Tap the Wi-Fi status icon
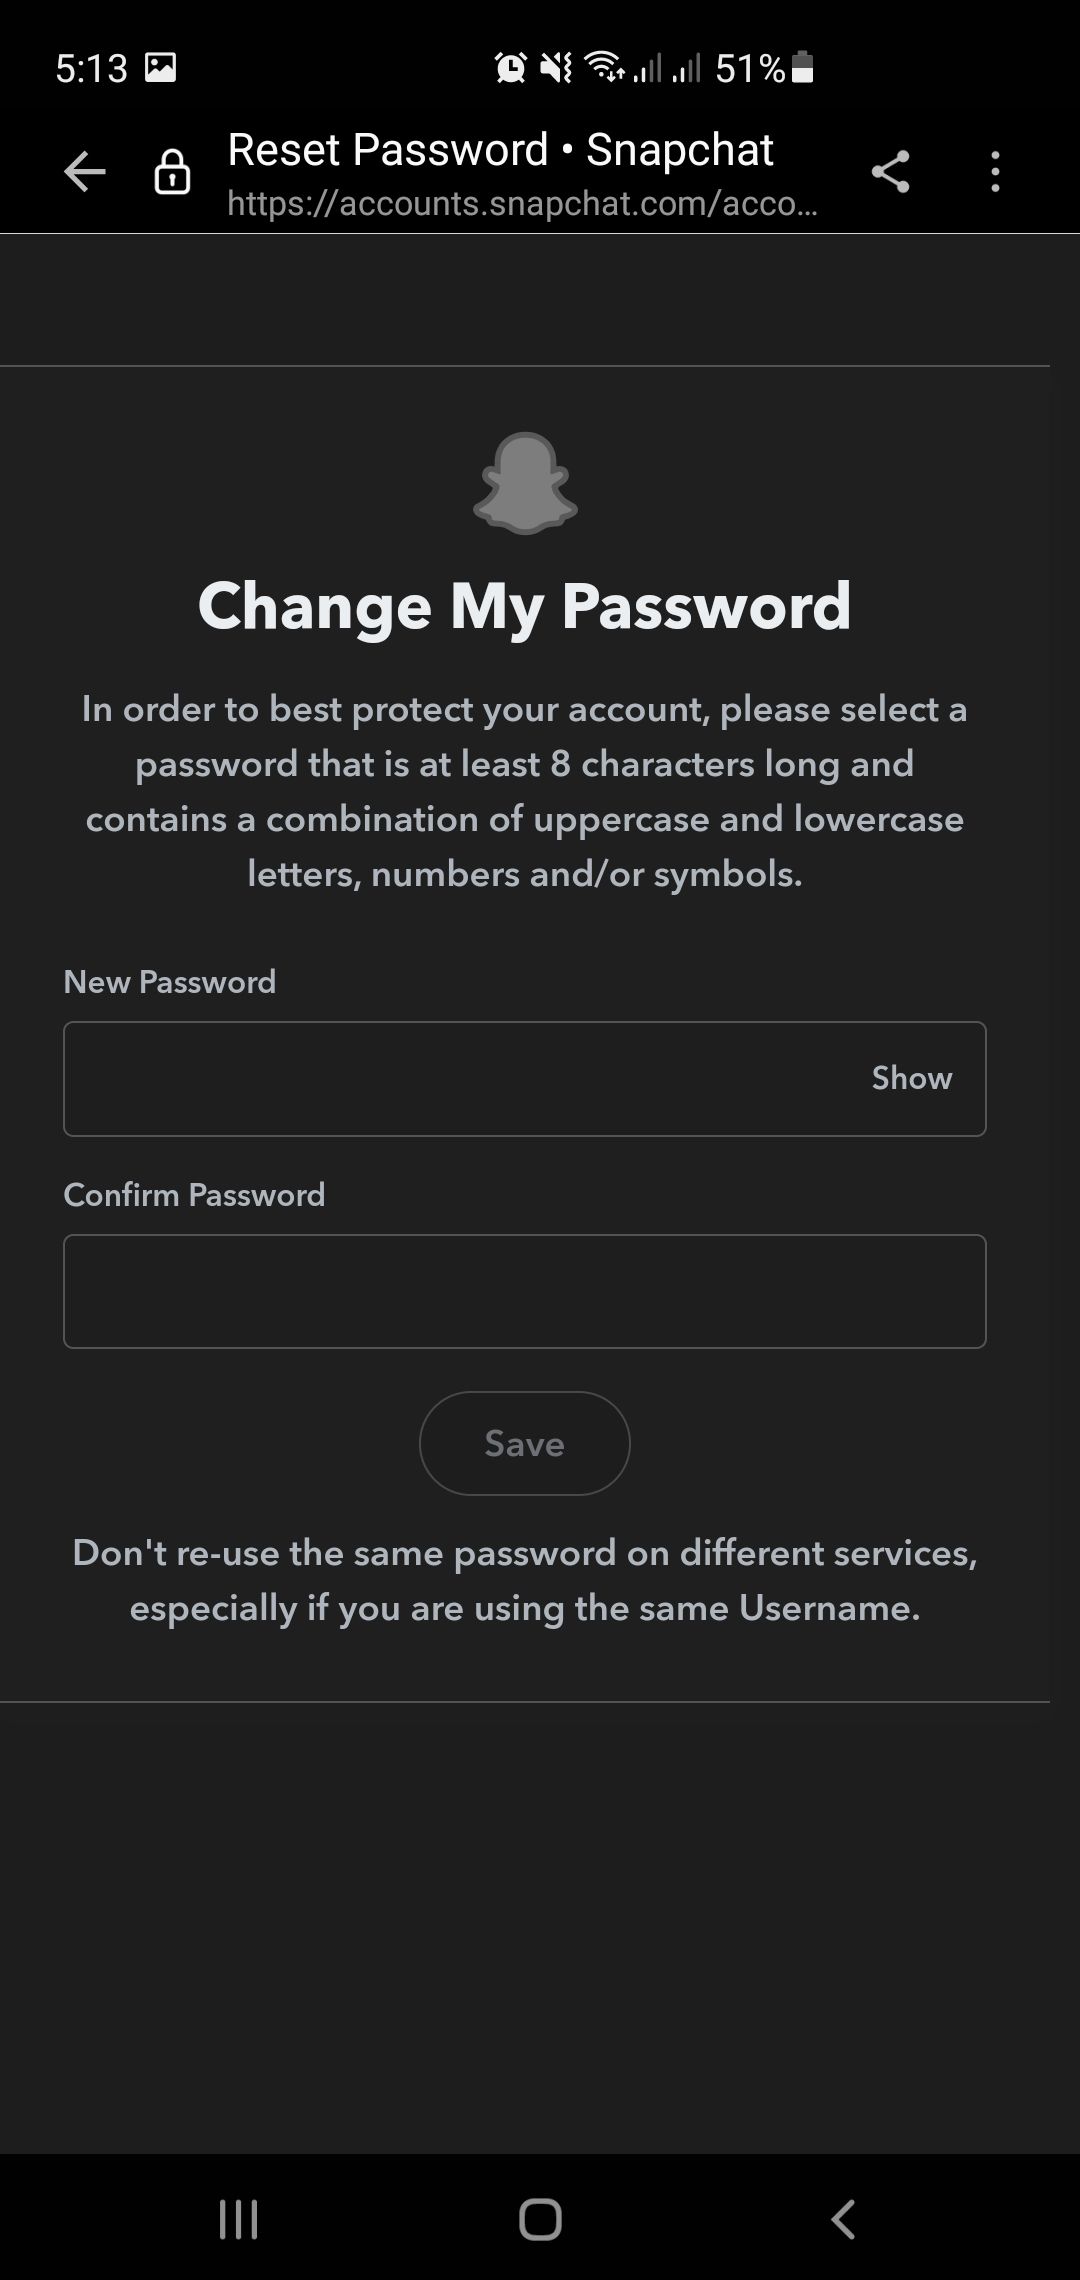 click(x=604, y=68)
